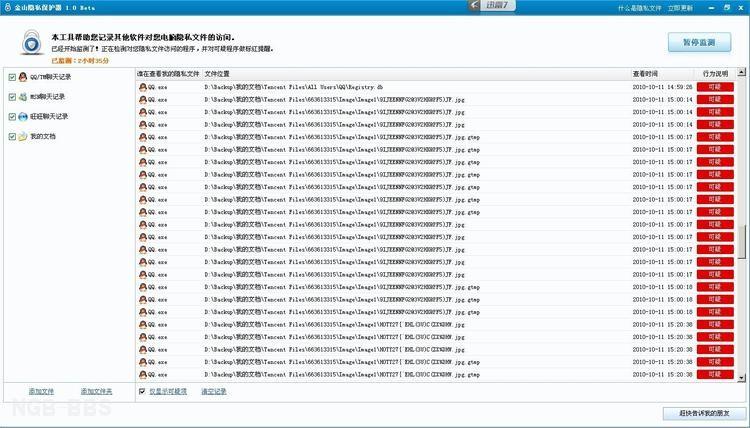The width and height of the screenshot is (750, 428).
Task: Click the Registry.db file path
Action: pyautogui.click(x=294, y=87)
